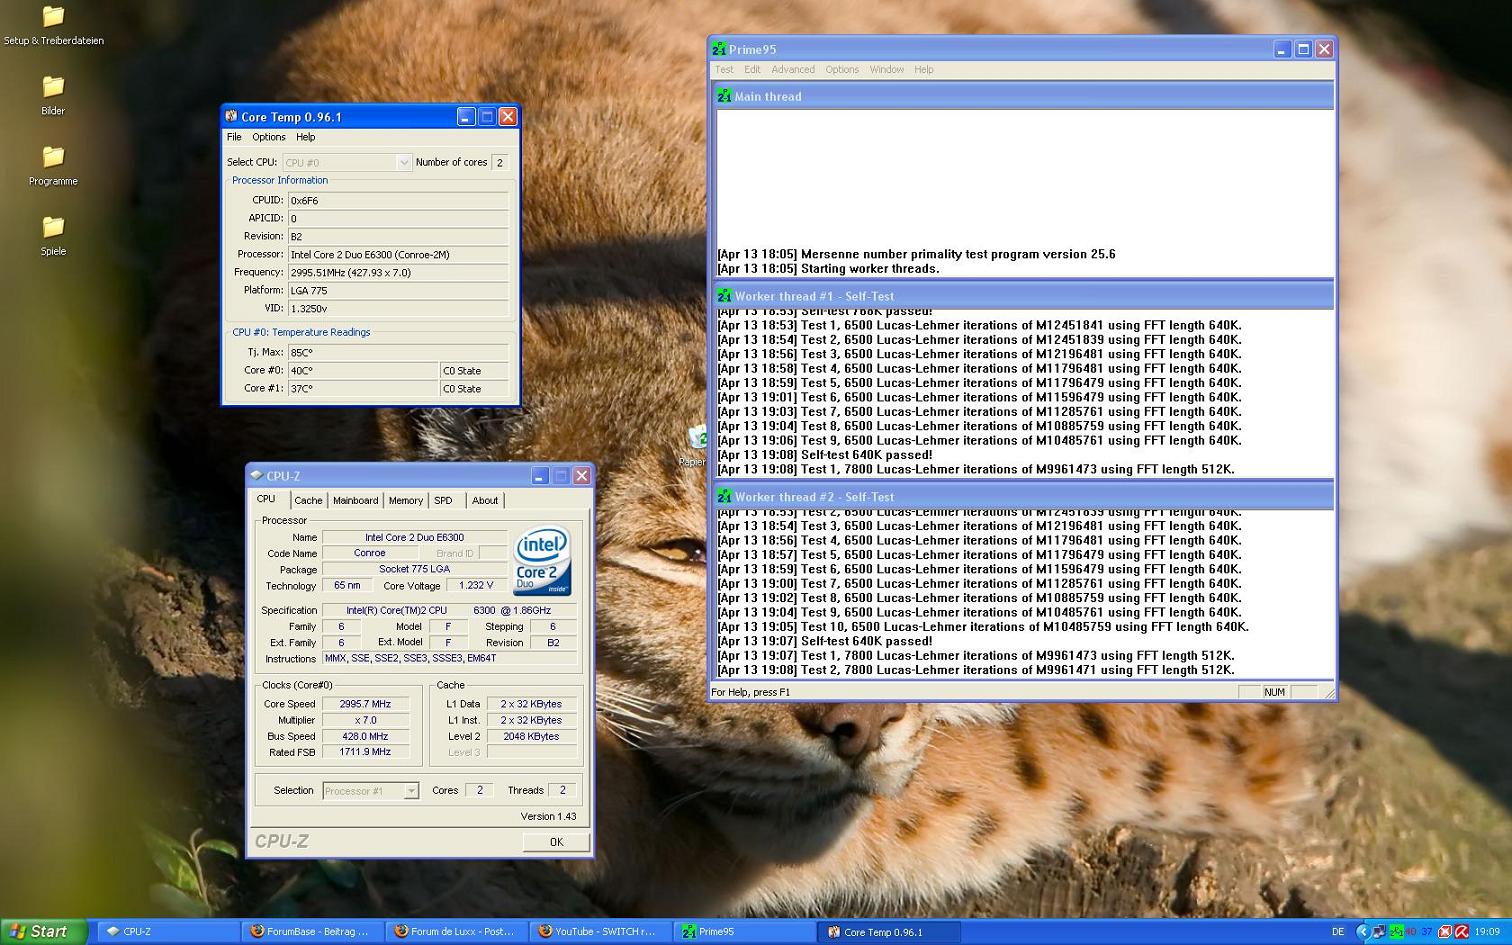Click the Core Voltage 1.232 V value
1512x945 pixels.
coord(476,585)
